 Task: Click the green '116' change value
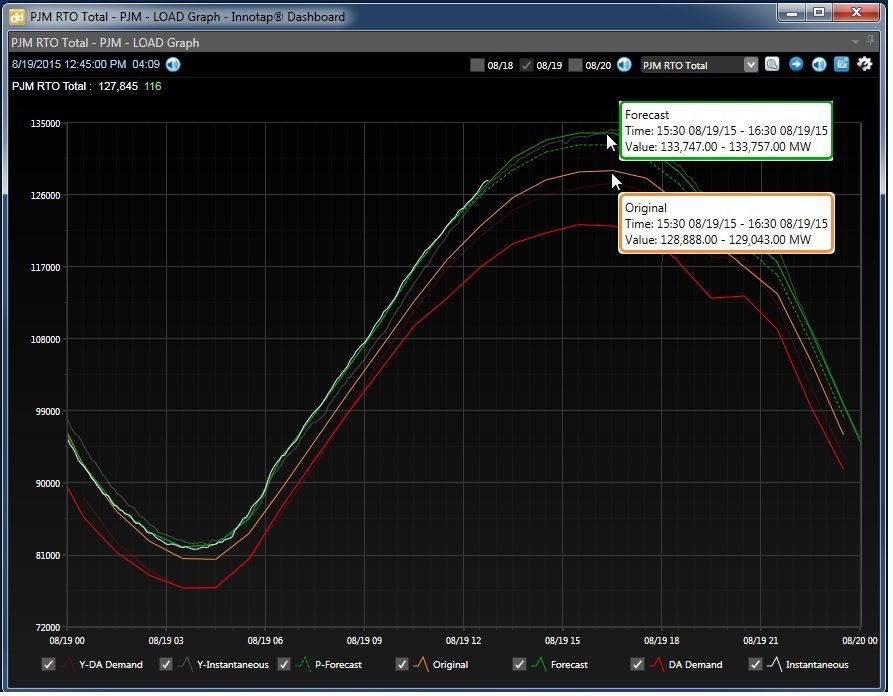pyautogui.click(x=153, y=87)
